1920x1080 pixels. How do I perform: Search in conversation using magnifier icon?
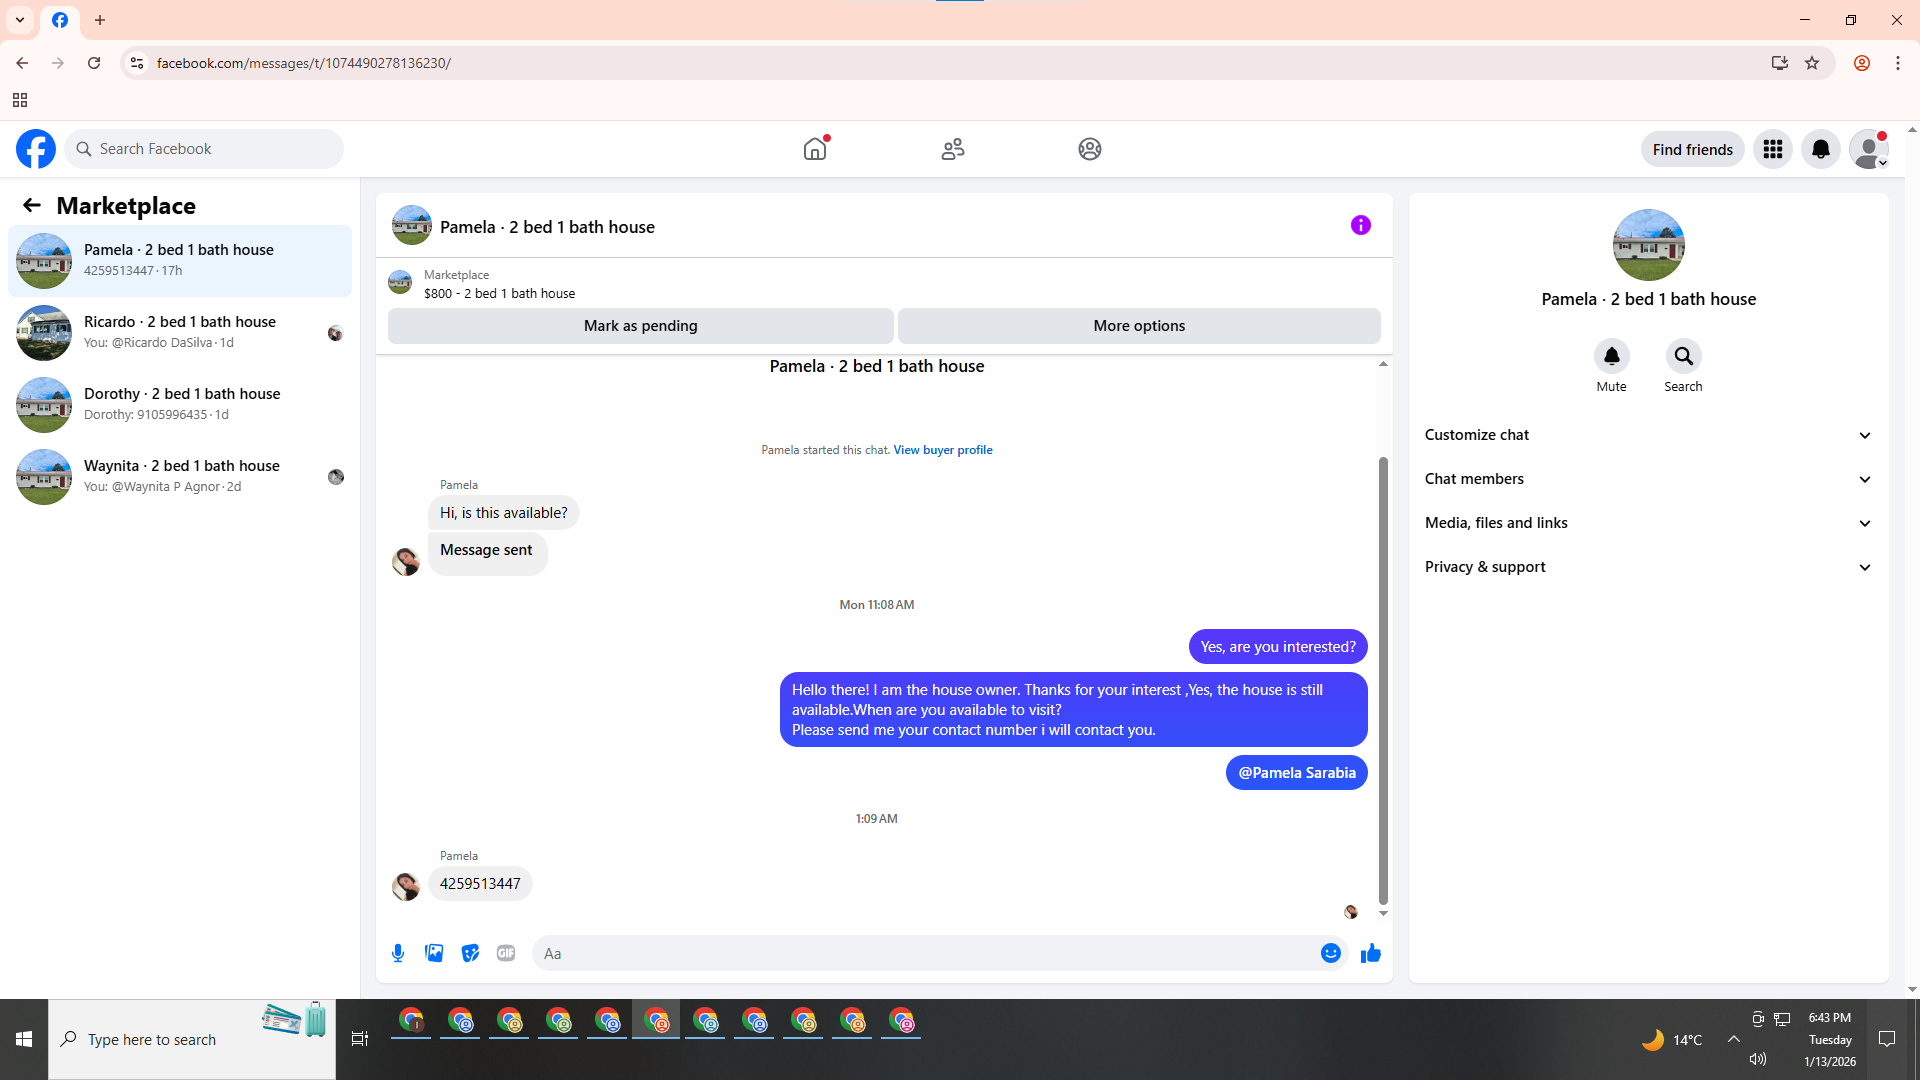[1683, 356]
